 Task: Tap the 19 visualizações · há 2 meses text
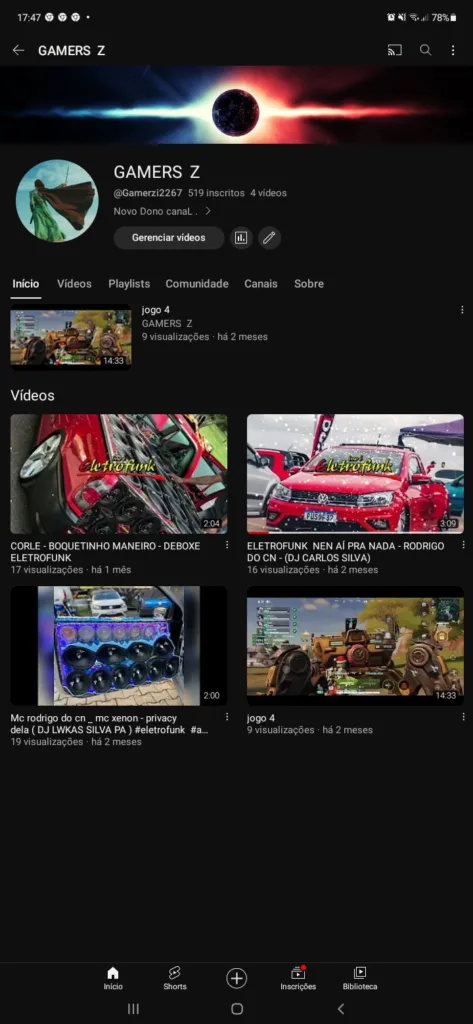click(x=76, y=742)
